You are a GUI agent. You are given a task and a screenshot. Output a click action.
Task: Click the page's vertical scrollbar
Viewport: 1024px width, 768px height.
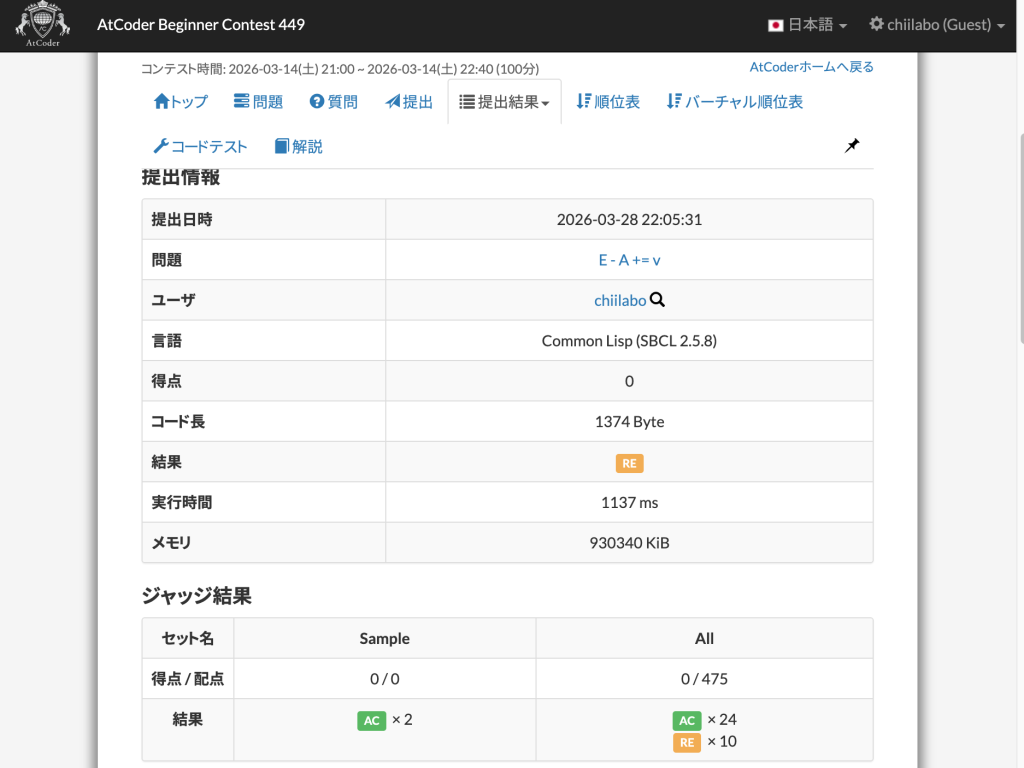(x=1020, y=238)
